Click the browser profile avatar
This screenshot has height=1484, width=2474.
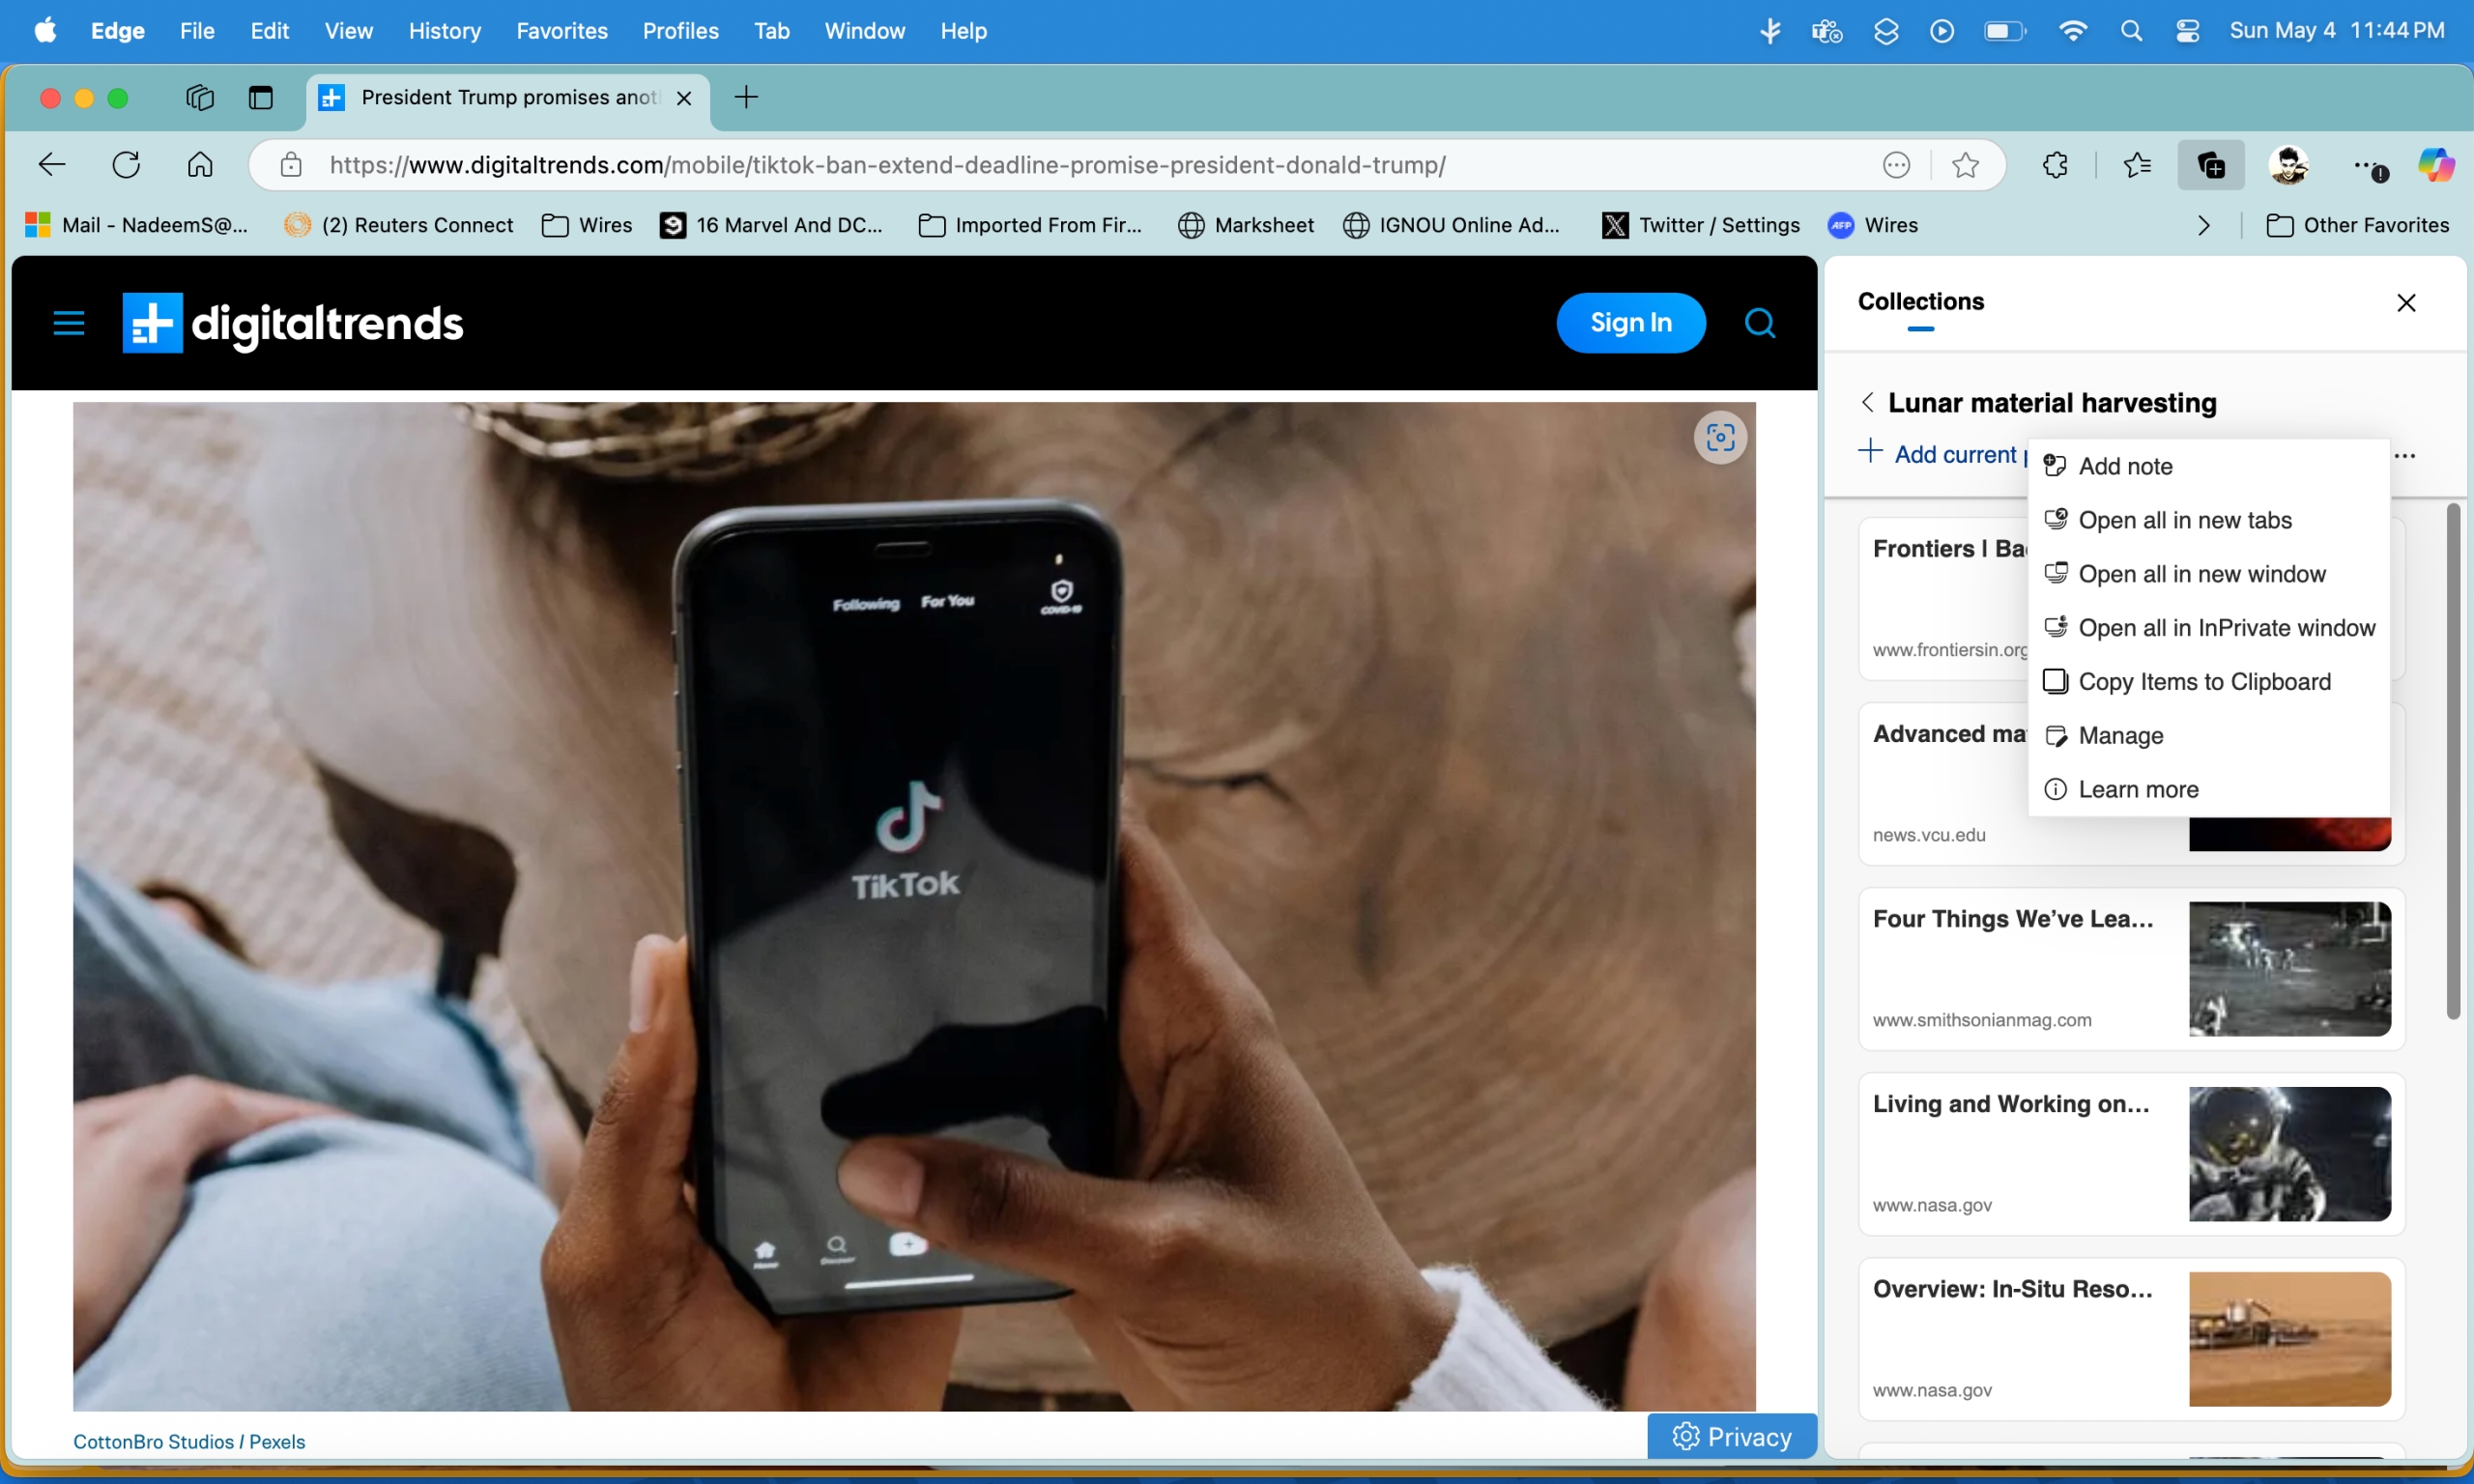click(2288, 164)
